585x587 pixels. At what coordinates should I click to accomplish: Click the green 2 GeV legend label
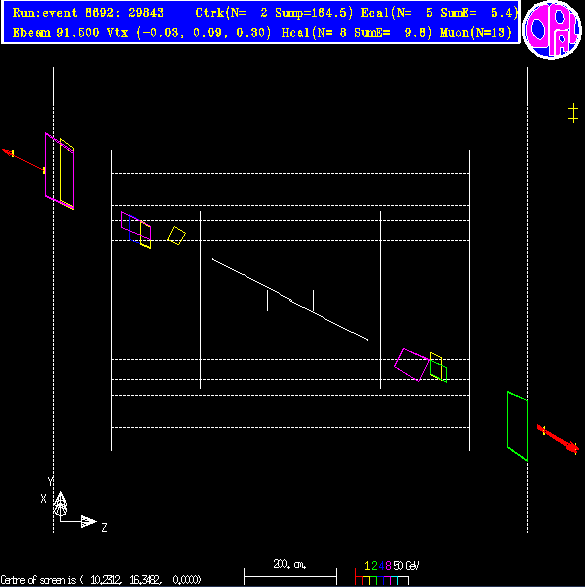[374, 565]
